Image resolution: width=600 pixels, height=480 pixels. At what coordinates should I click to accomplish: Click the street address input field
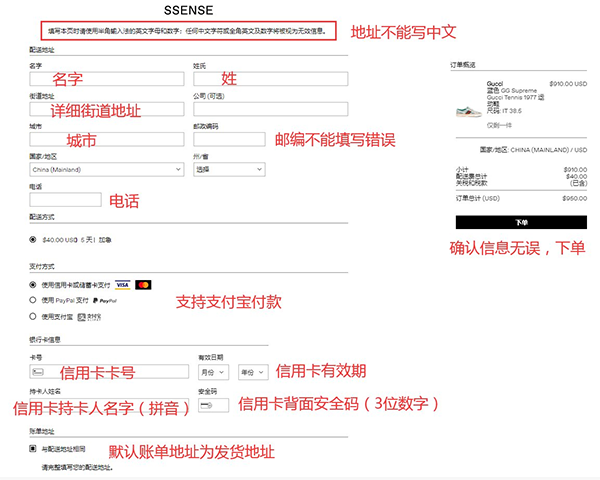(105, 108)
